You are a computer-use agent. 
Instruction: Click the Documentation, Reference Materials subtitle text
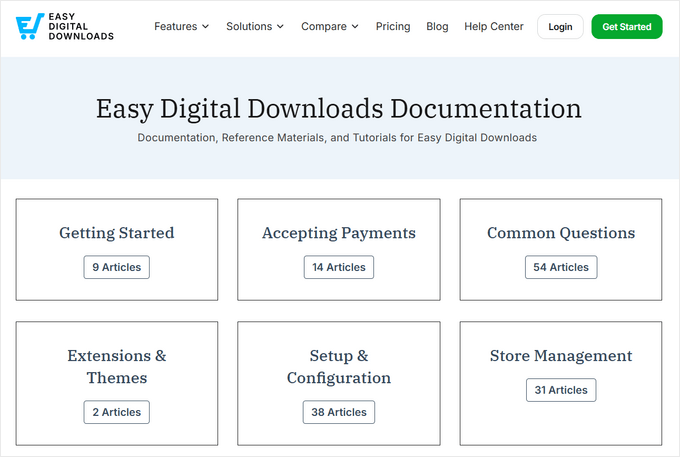coord(337,138)
